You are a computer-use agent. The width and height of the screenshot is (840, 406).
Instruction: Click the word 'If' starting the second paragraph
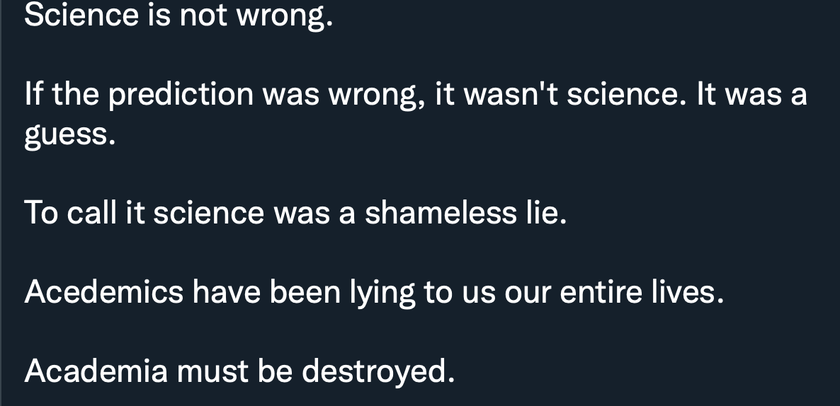pos(34,95)
